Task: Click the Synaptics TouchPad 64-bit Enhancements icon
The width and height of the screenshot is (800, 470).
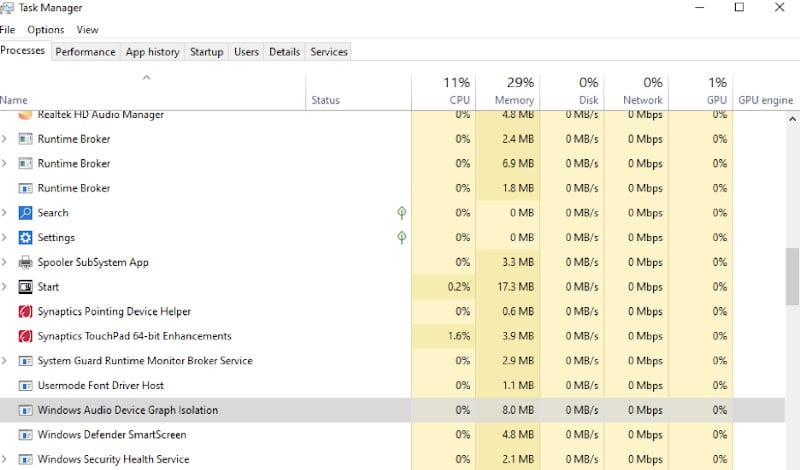Action: pyautogui.click(x=25, y=336)
